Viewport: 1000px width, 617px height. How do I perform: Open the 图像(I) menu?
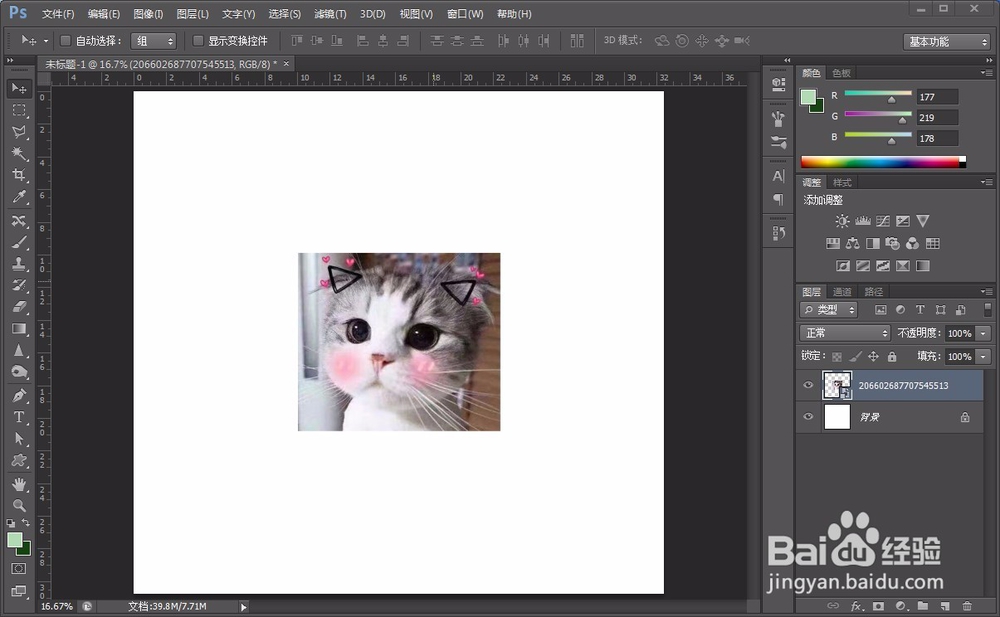(x=149, y=13)
